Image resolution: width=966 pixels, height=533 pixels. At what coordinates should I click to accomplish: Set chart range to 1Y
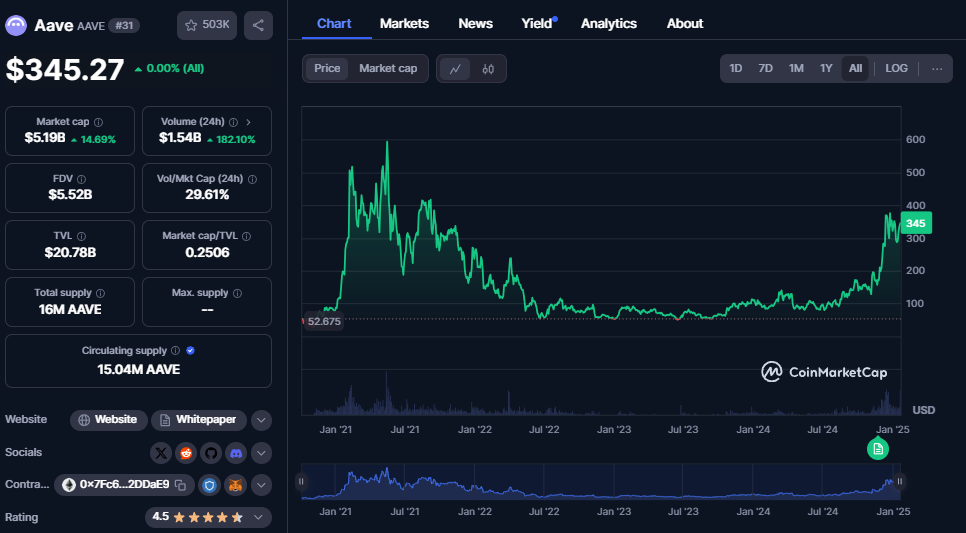[x=826, y=68]
